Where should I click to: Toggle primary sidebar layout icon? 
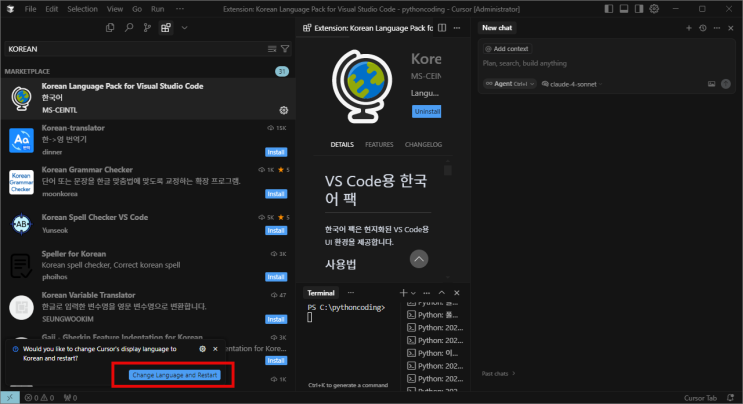coord(609,9)
